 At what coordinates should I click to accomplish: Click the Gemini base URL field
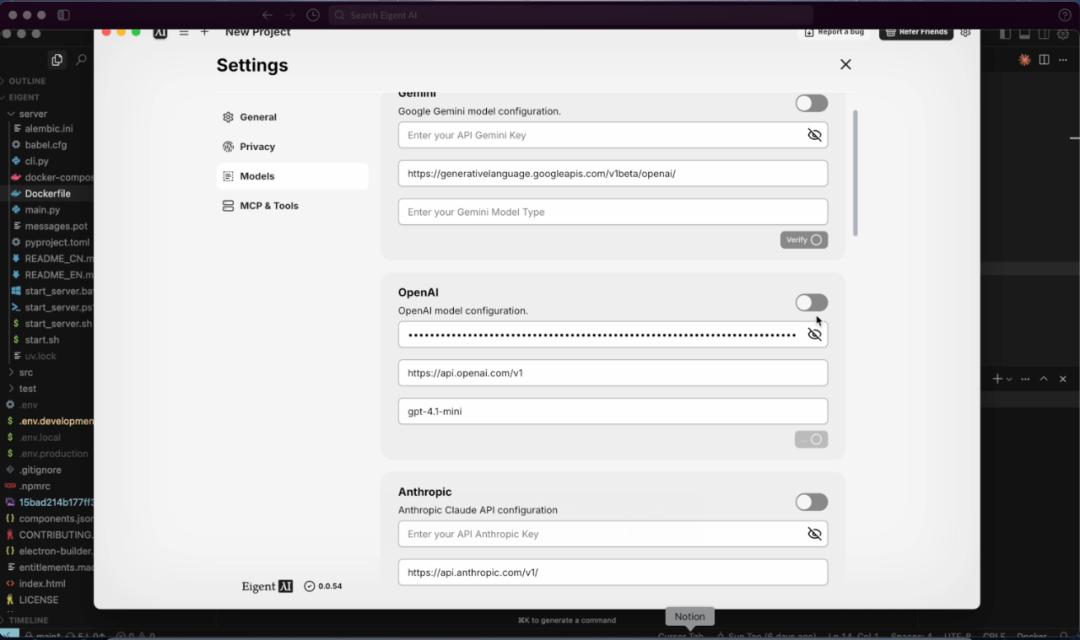[612, 174]
